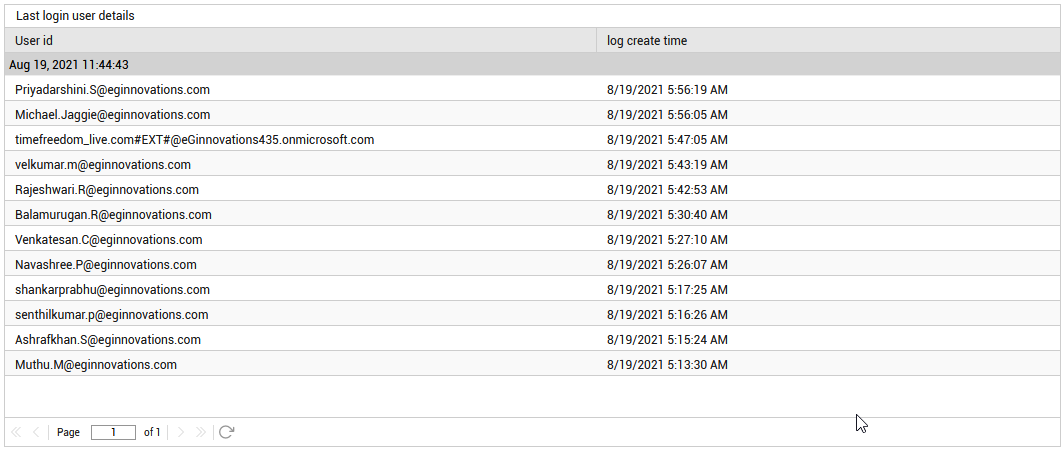Image resolution: width=1064 pixels, height=451 pixels.
Task: Select the Balamurugan.R@eginnovations.com row
Action: point(532,215)
